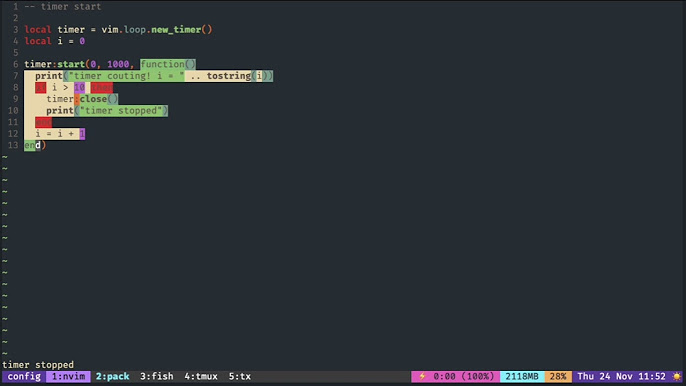Click the 2118MB memory usage segment

pyautogui.click(x=522, y=376)
